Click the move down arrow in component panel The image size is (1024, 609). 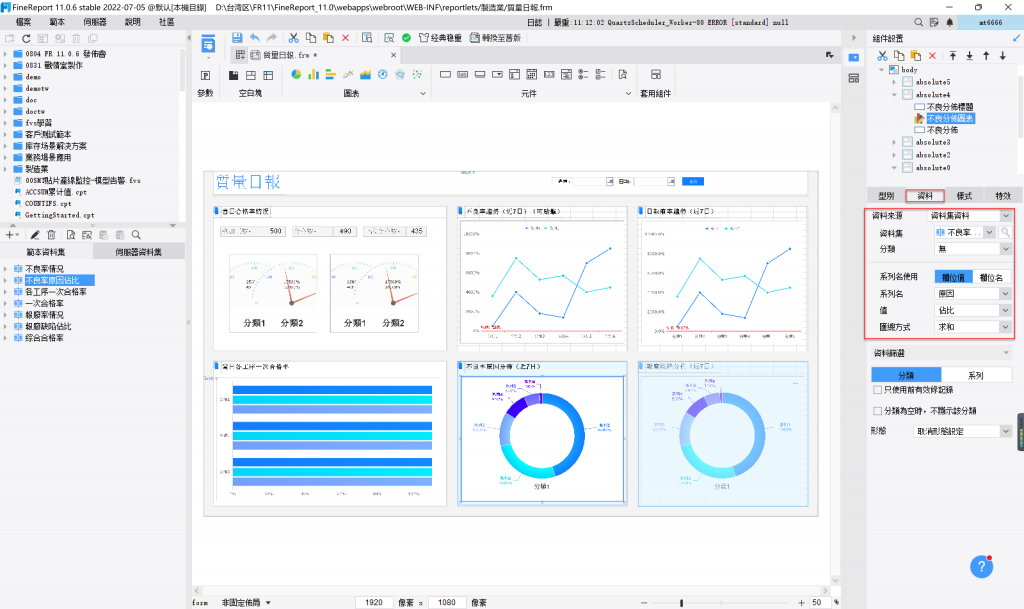(1002, 56)
